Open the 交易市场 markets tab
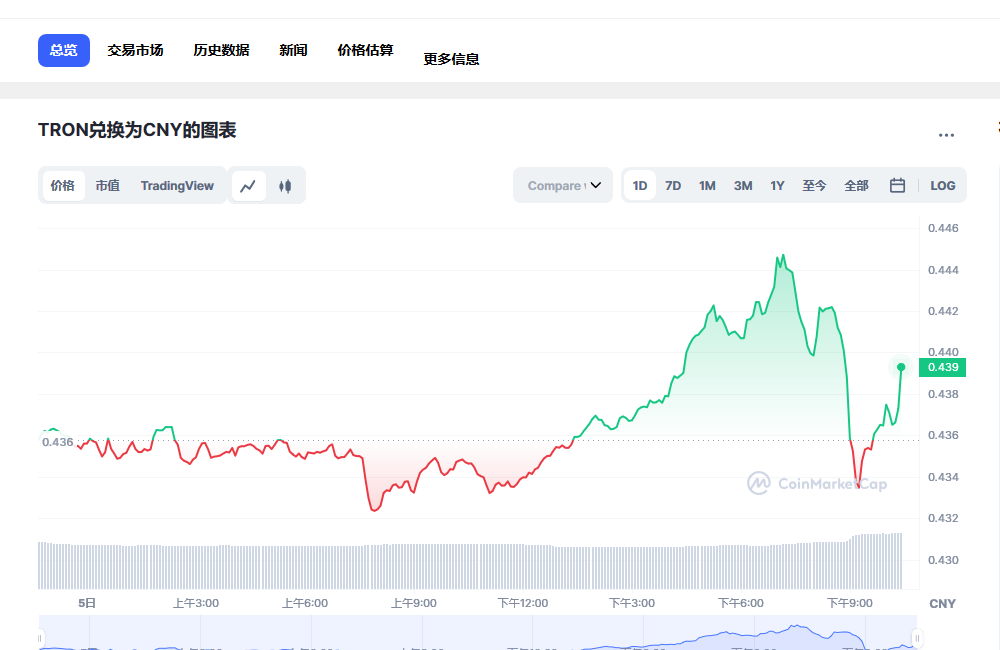Screen dimensions: 1000x650 pos(135,50)
